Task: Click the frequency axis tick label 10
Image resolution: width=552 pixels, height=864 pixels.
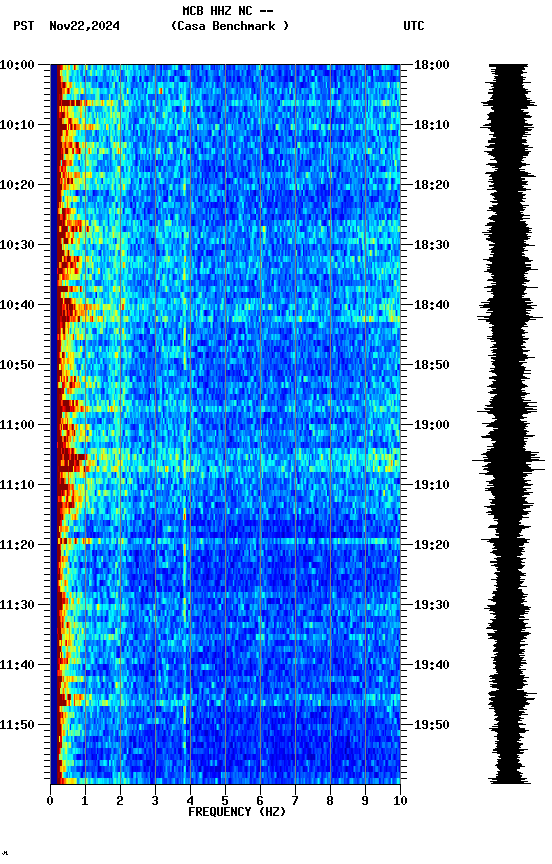Action: point(400,801)
